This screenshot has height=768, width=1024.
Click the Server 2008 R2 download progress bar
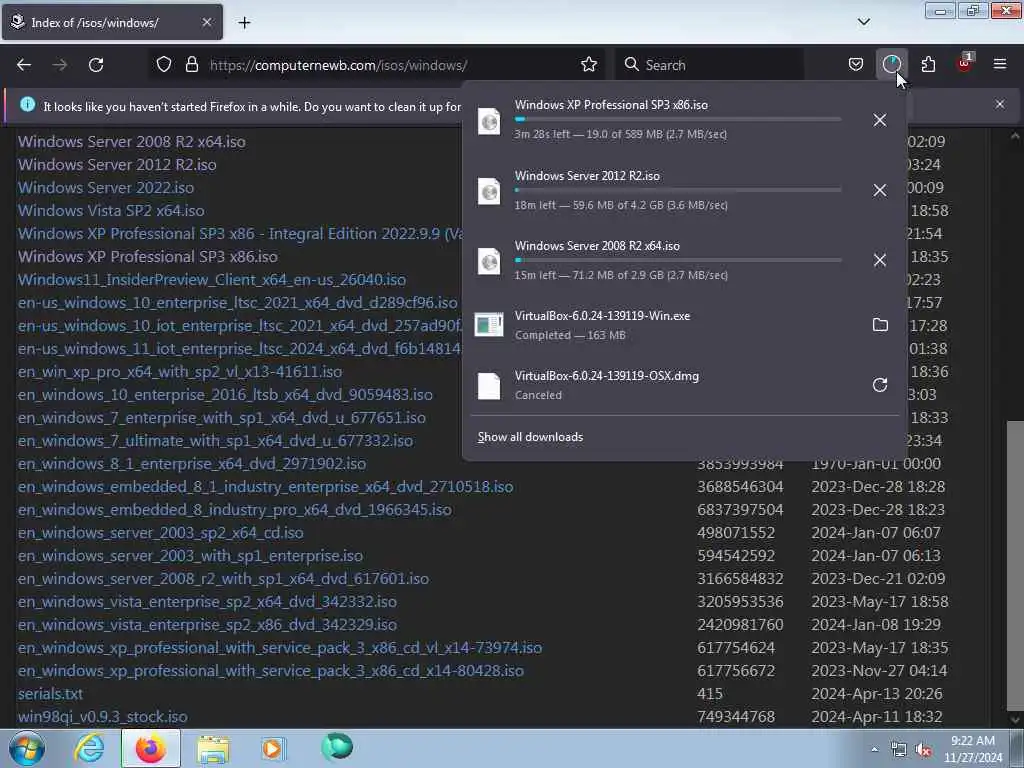pyautogui.click(x=678, y=259)
